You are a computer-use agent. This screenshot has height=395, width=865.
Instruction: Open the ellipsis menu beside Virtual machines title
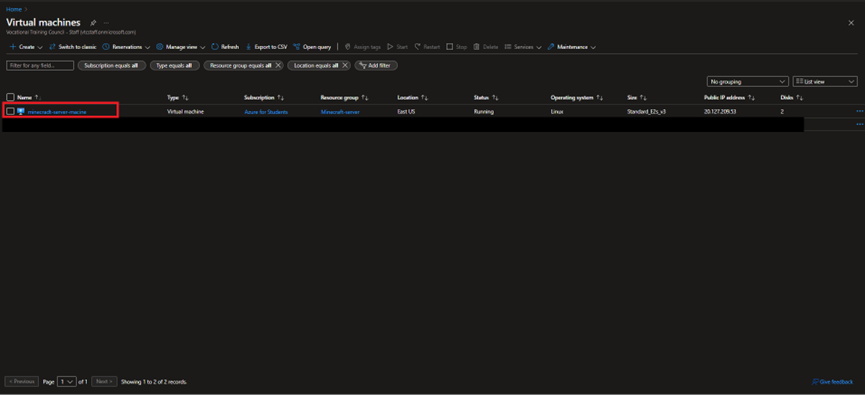(x=106, y=23)
